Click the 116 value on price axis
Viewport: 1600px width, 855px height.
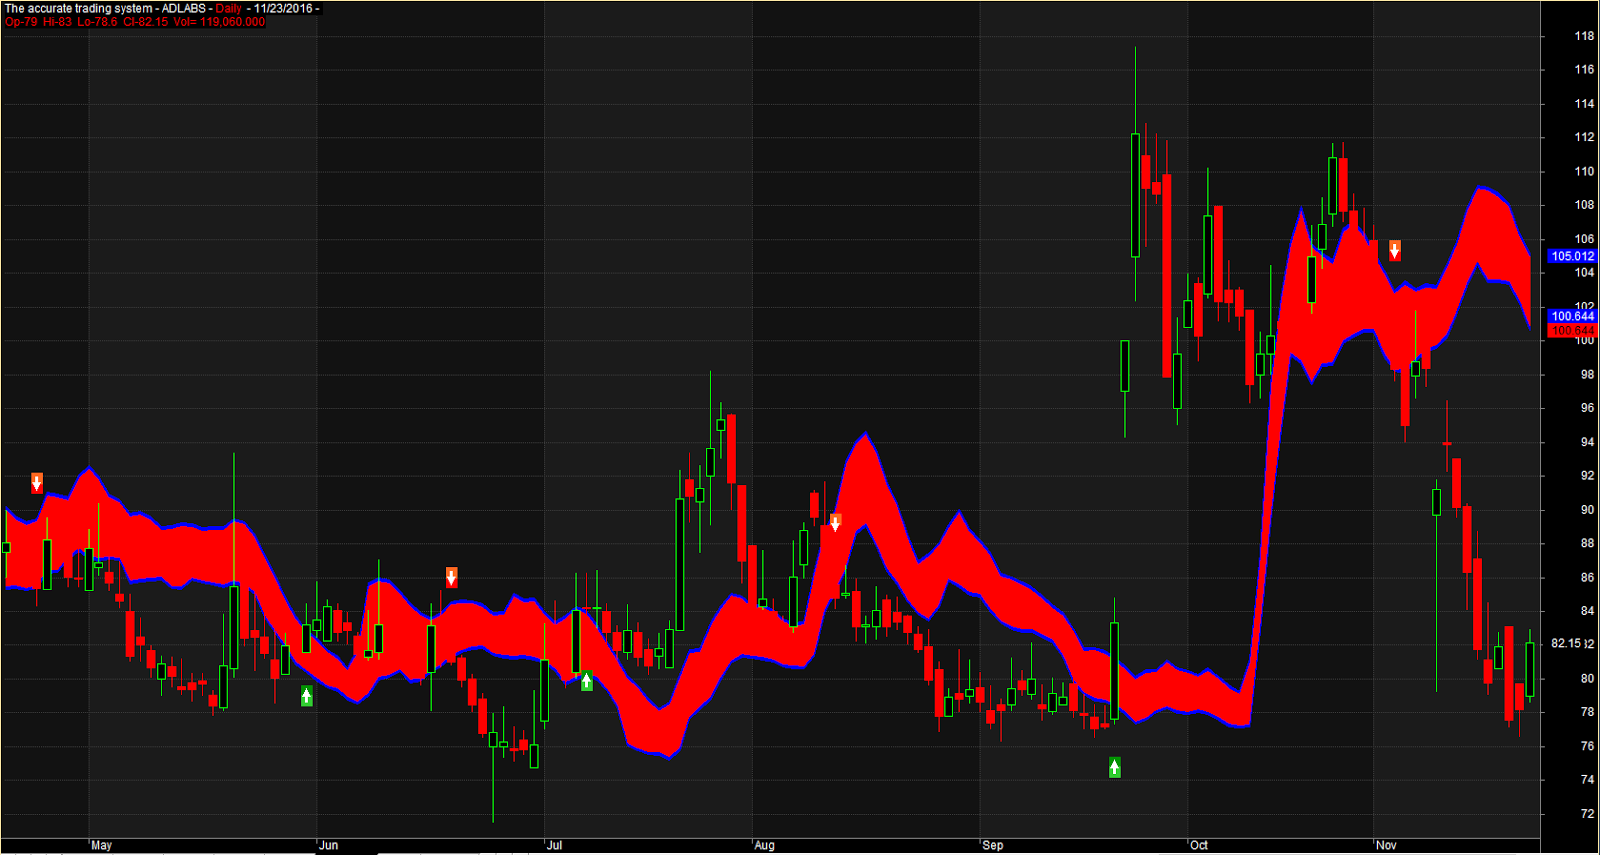click(1584, 70)
